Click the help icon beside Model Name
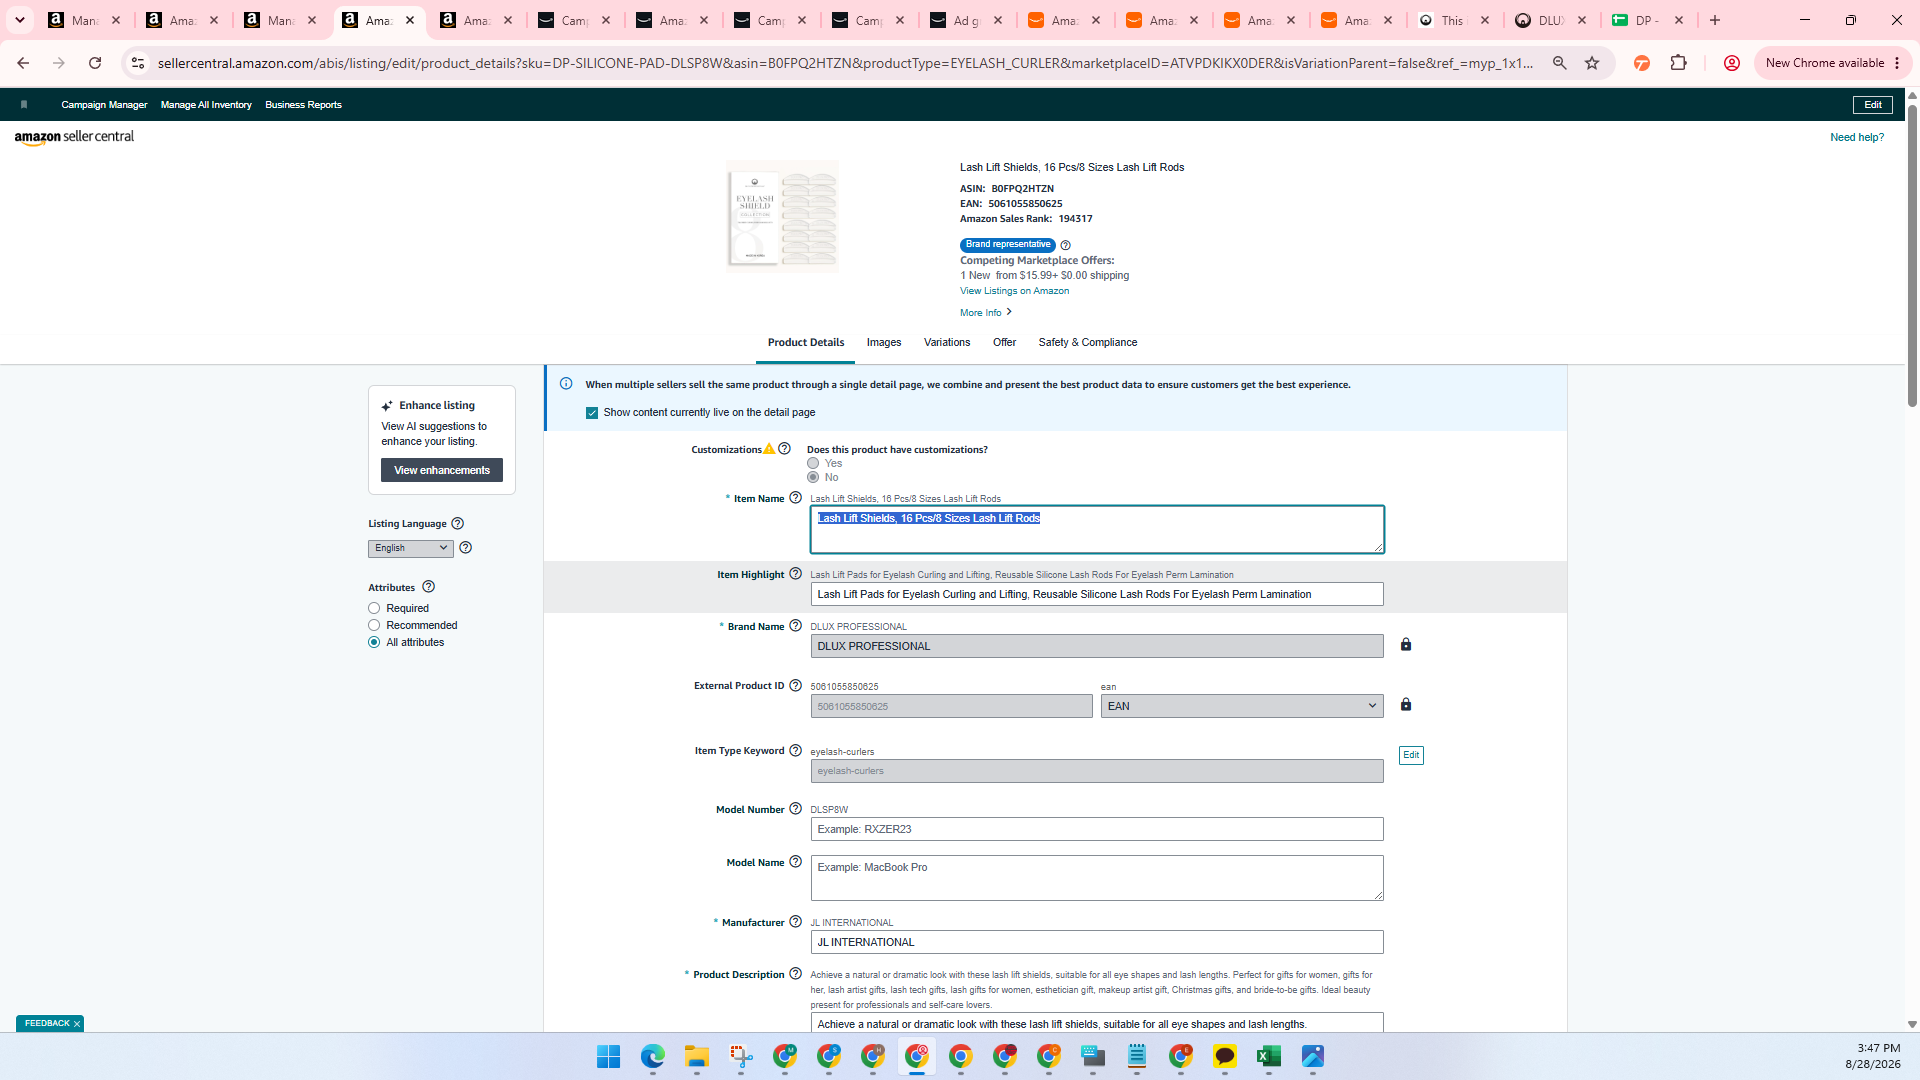Viewport: 1920px width, 1080px height. (795, 862)
